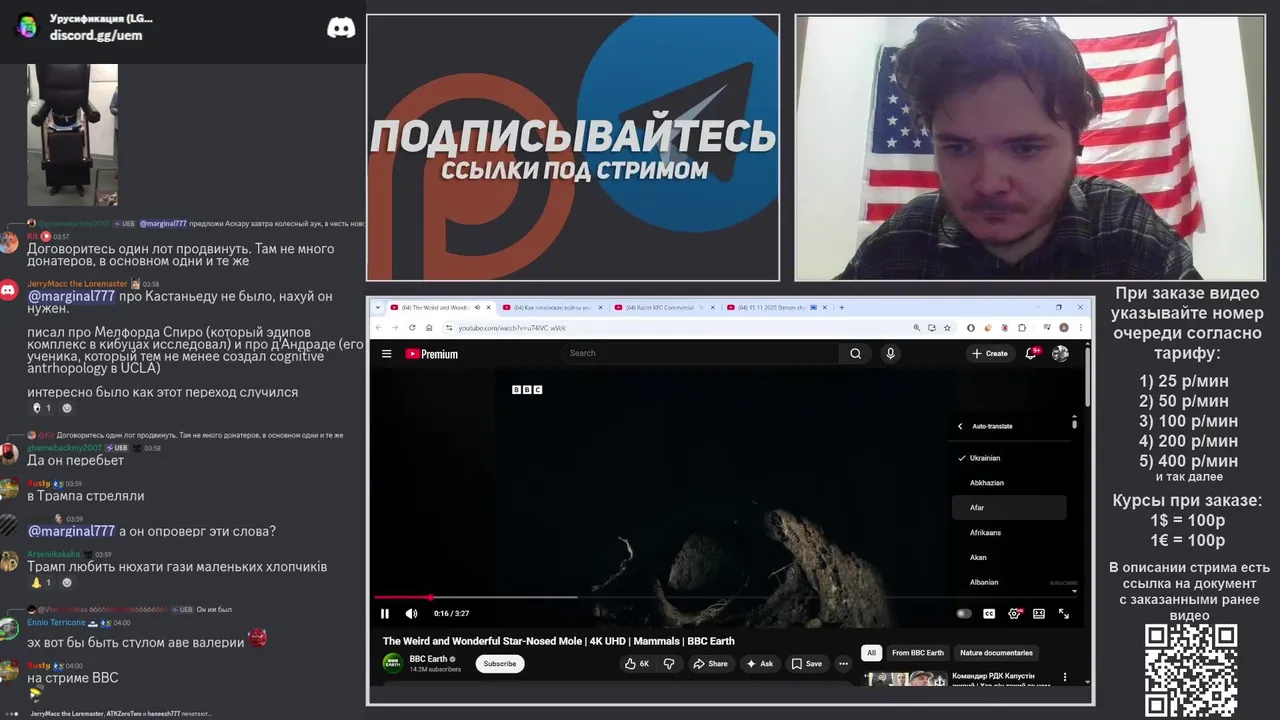
Task: Start voice search with microphone icon
Action: tap(890, 353)
